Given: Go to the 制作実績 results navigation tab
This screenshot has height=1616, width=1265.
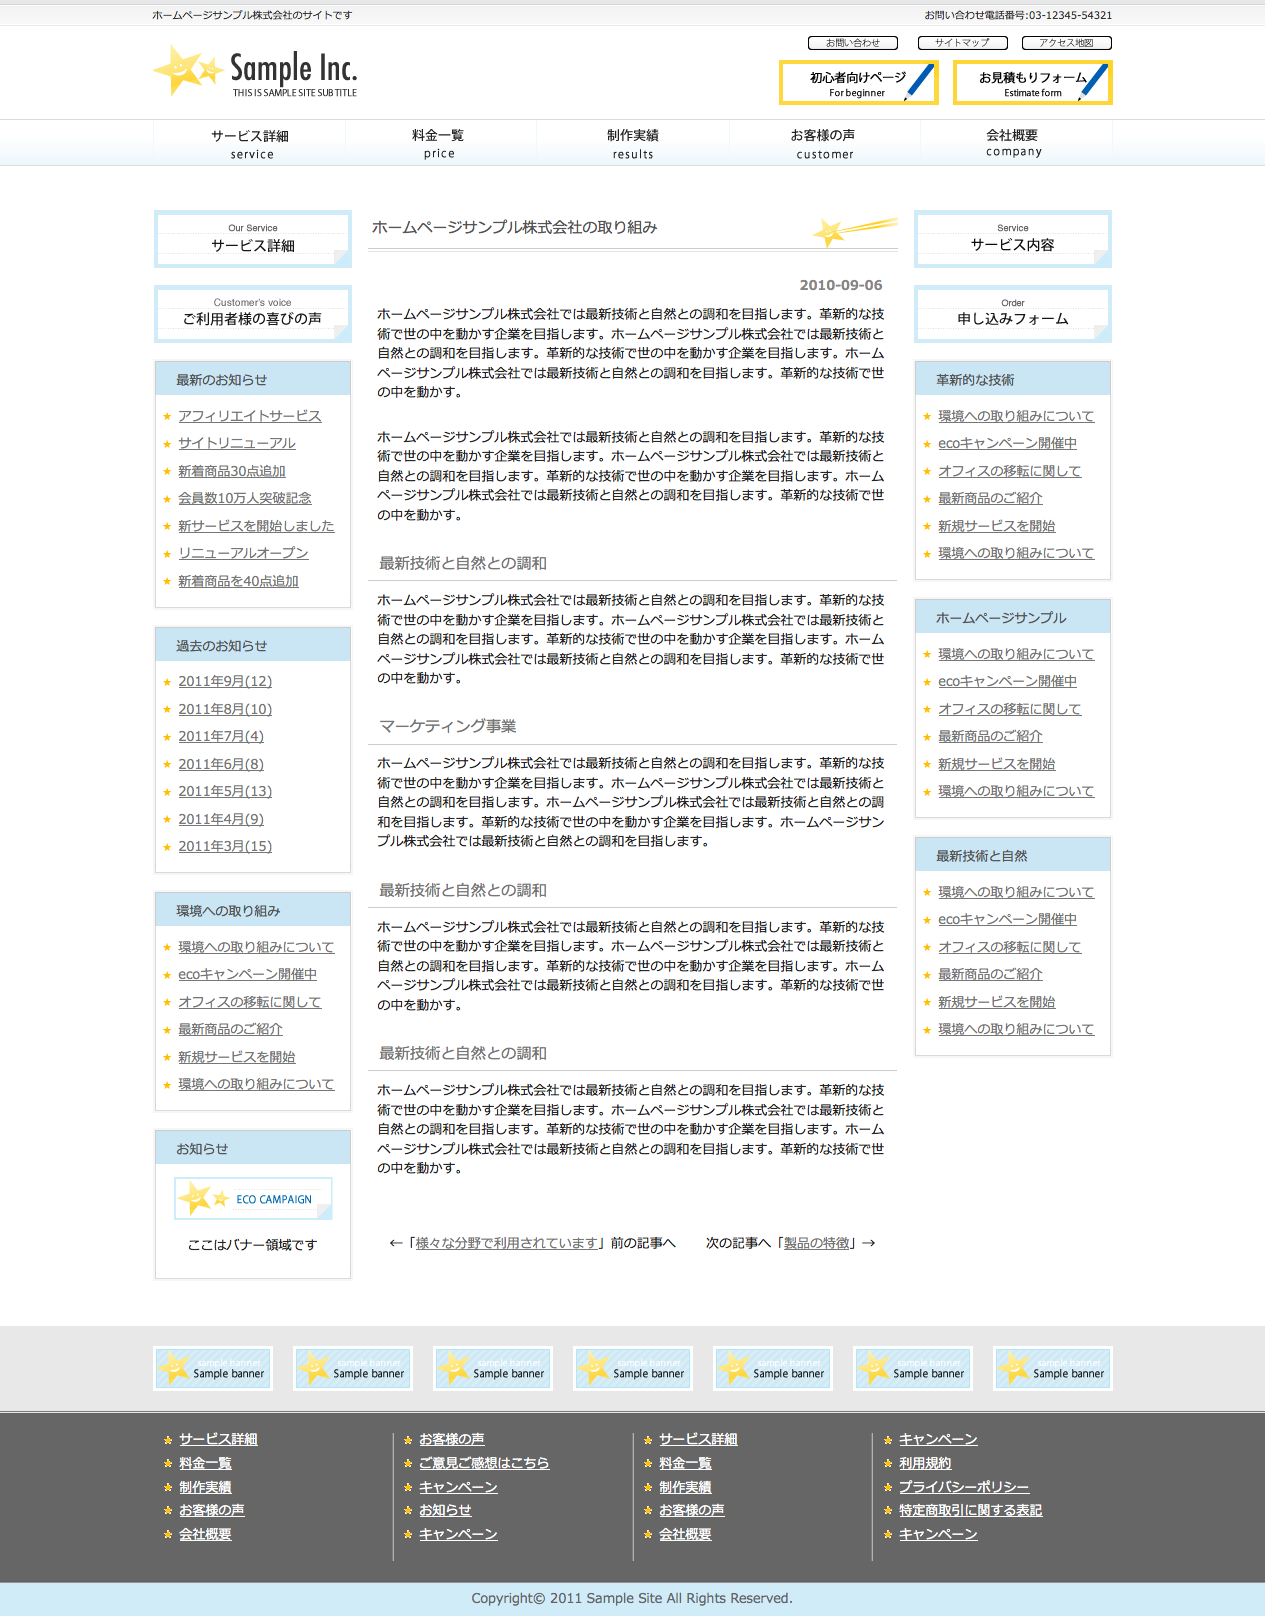Looking at the screenshot, I should tap(632, 143).
